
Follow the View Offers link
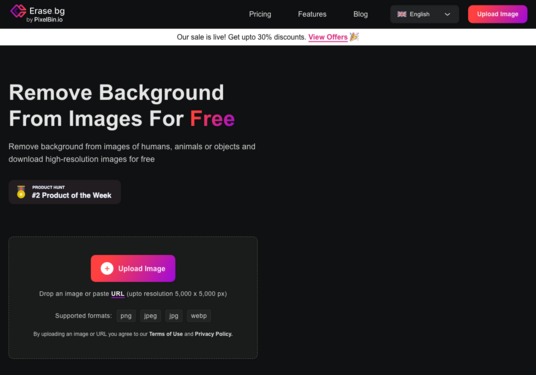click(x=328, y=37)
